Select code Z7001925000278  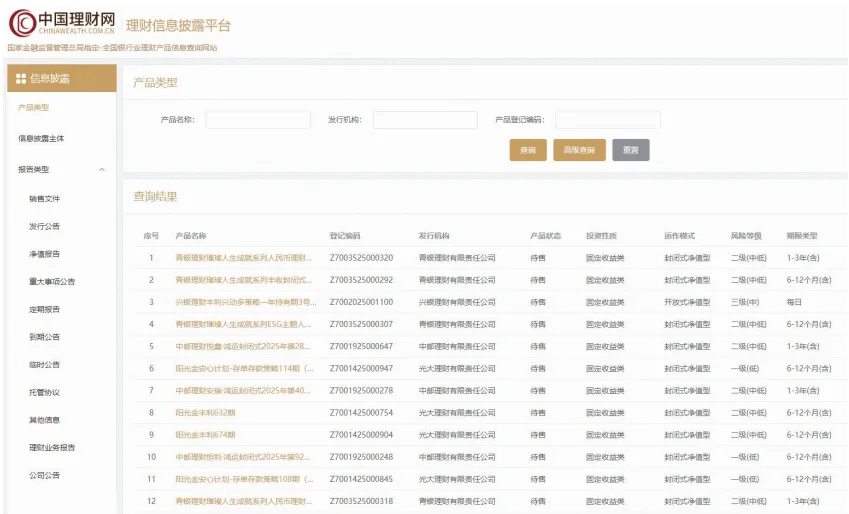[361, 391]
